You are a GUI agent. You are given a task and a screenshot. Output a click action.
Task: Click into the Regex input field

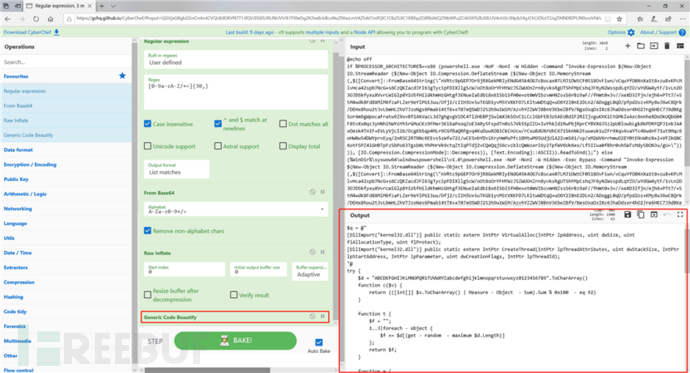click(235, 91)
